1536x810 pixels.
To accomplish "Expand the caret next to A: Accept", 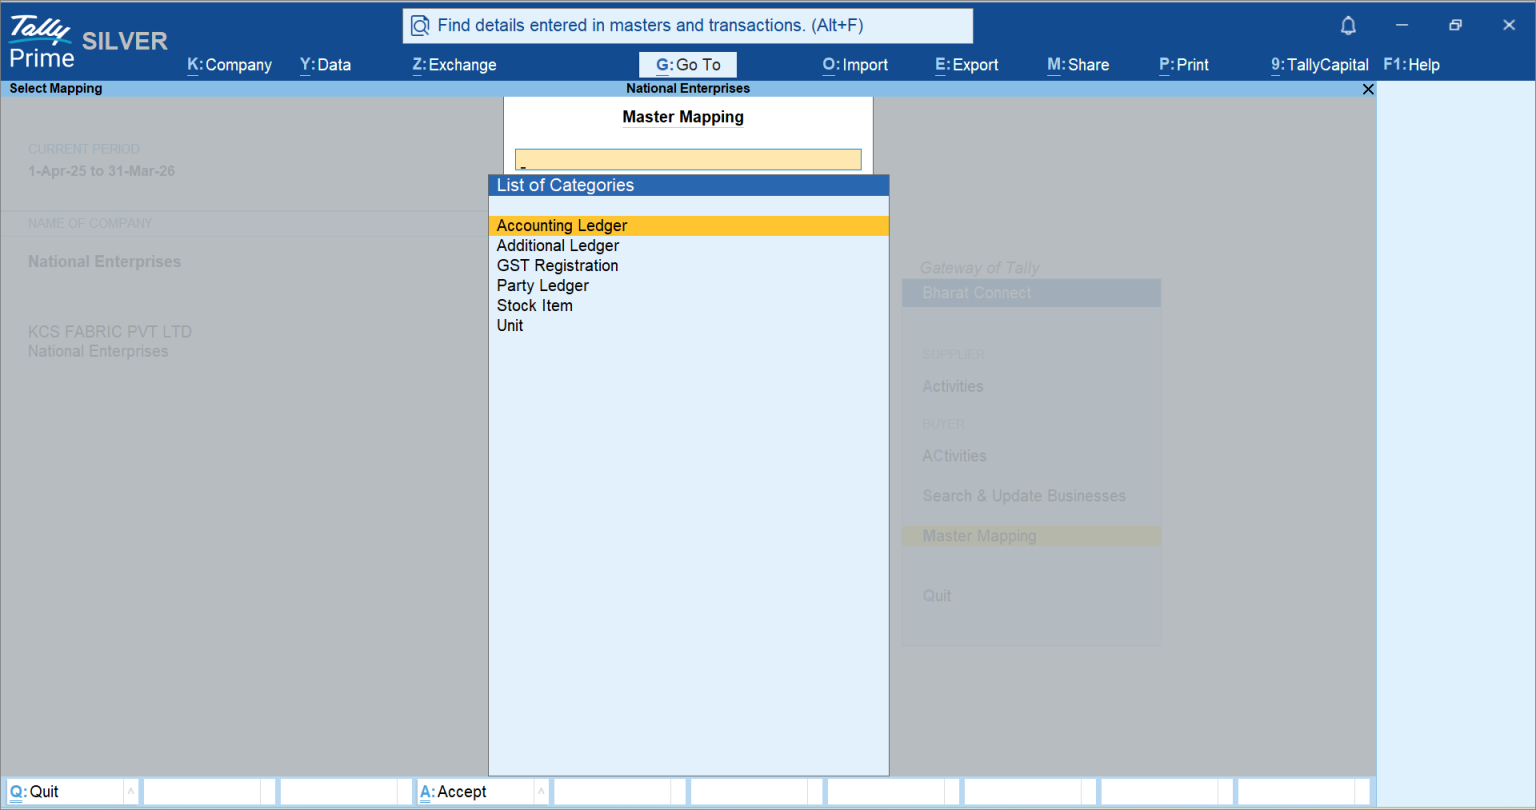I will [541, 792].
